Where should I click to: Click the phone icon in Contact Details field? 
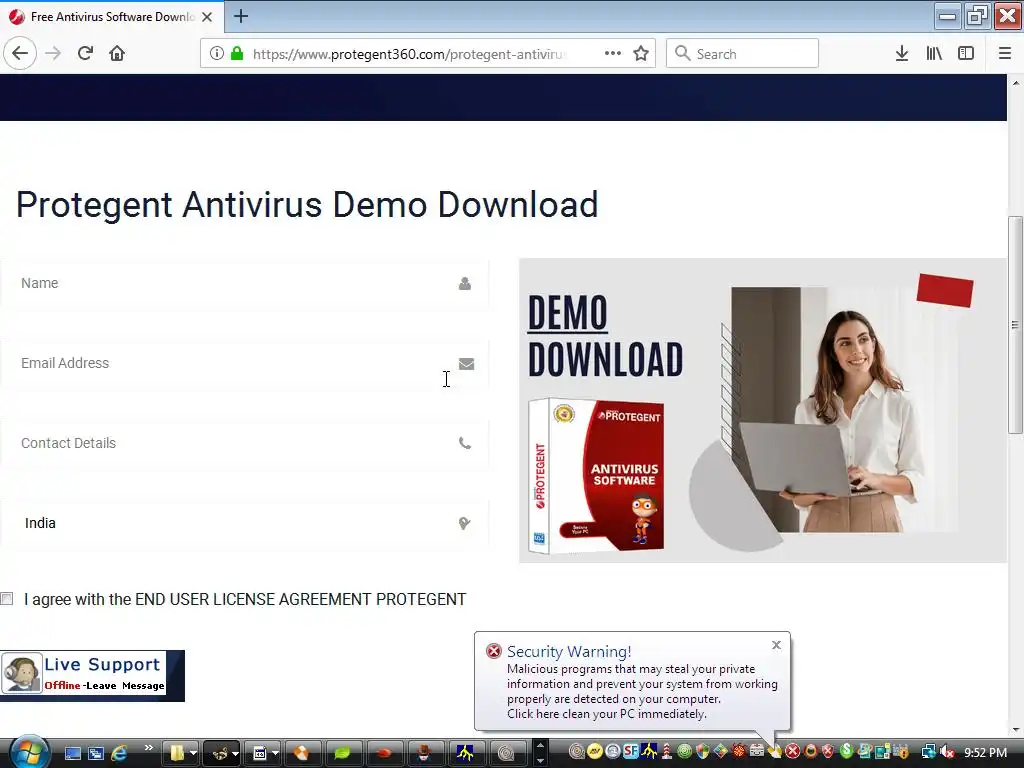point(464,443)
